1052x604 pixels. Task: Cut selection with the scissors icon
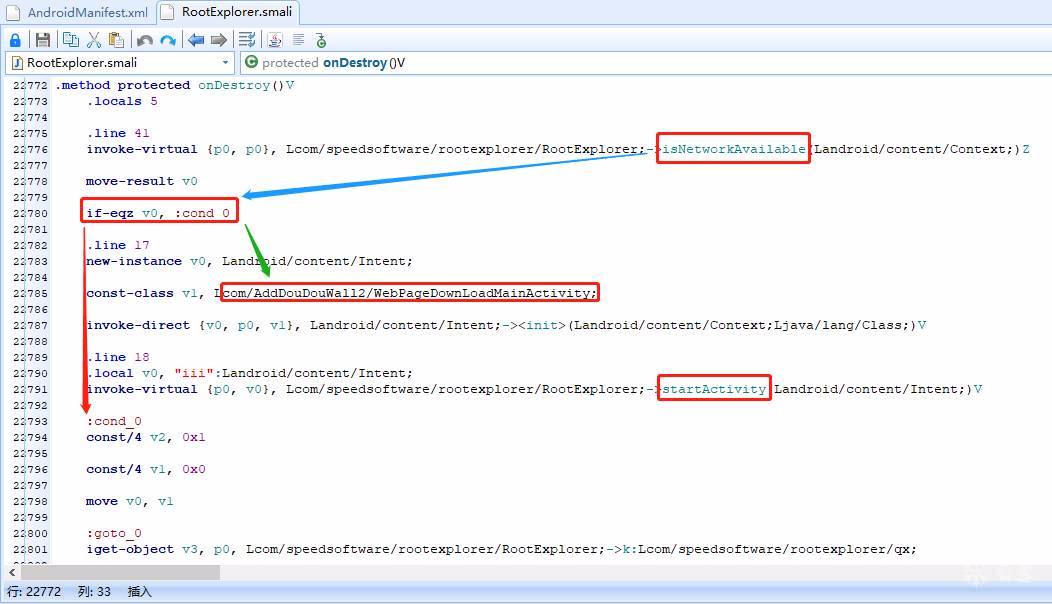pyautogui.click(x=94, y=40)
